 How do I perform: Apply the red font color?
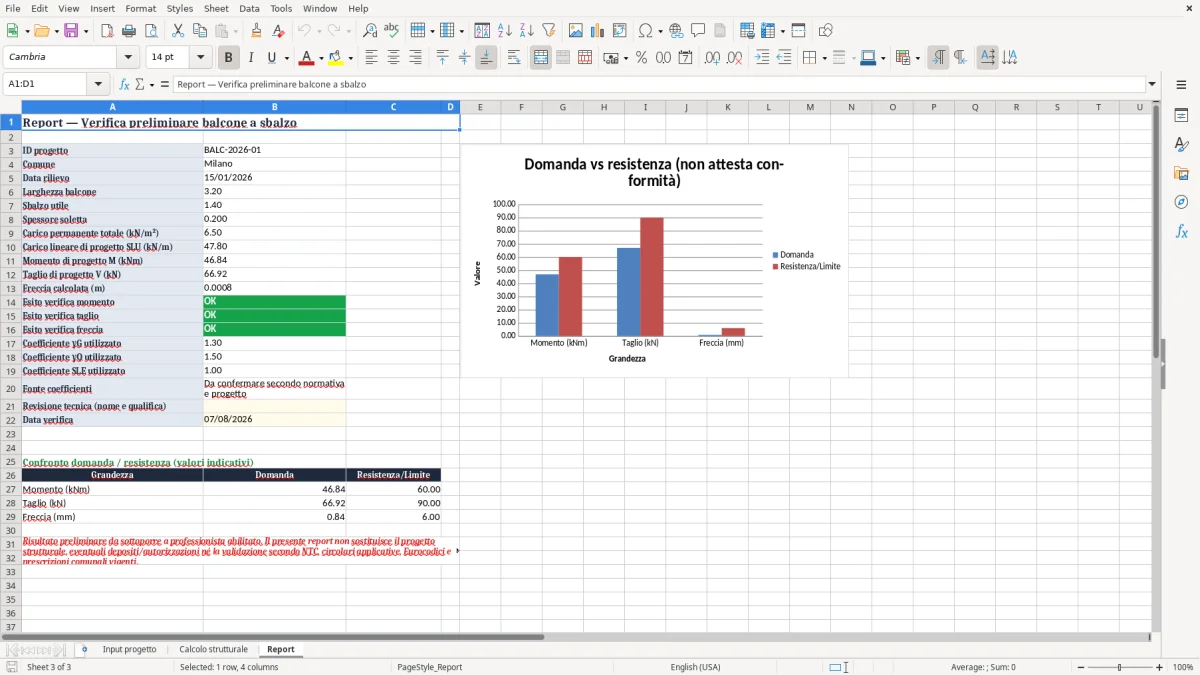[x=307, y=58]
